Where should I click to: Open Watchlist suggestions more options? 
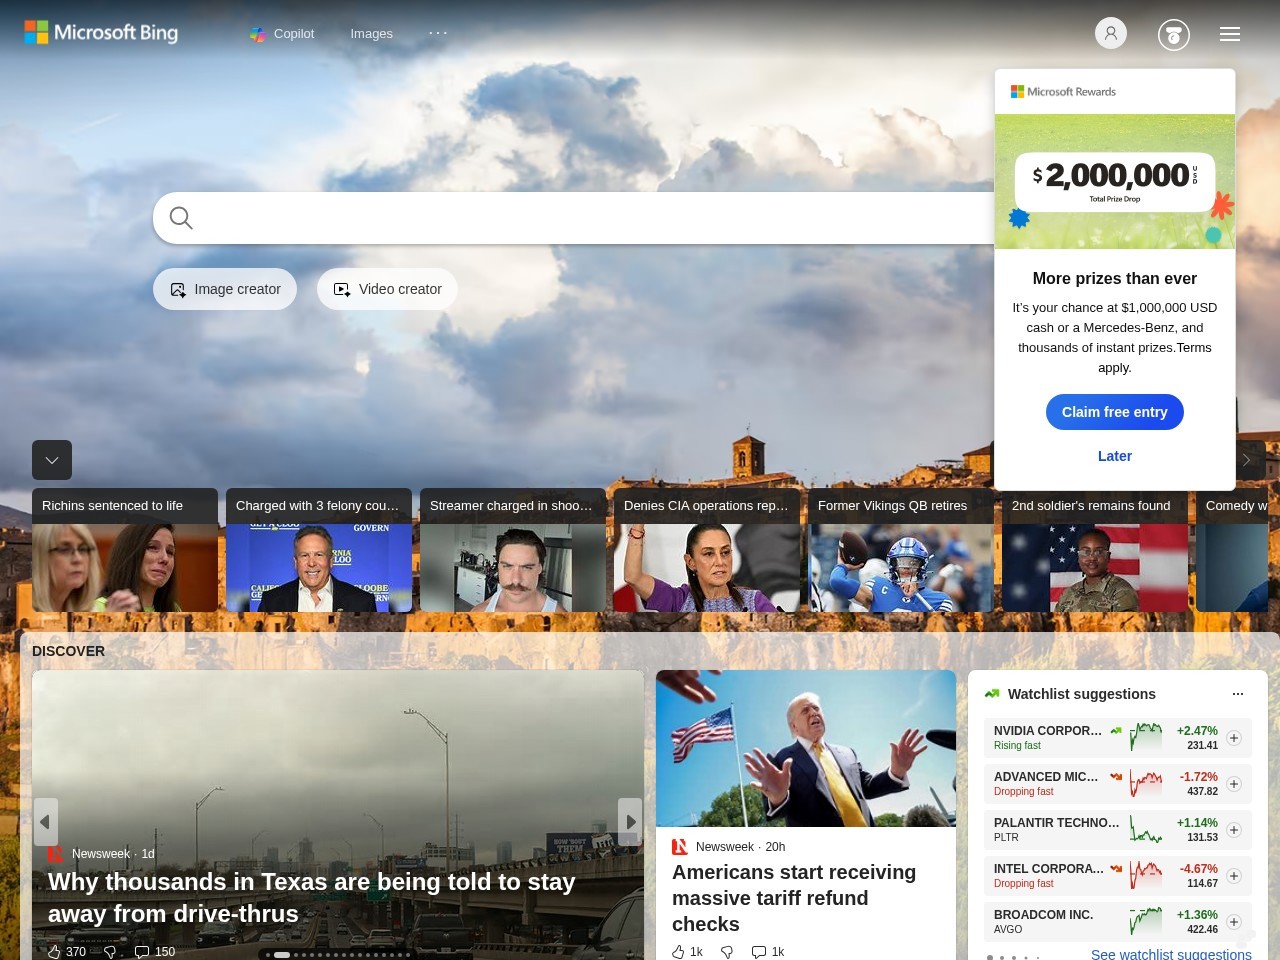pos(1238,694)
